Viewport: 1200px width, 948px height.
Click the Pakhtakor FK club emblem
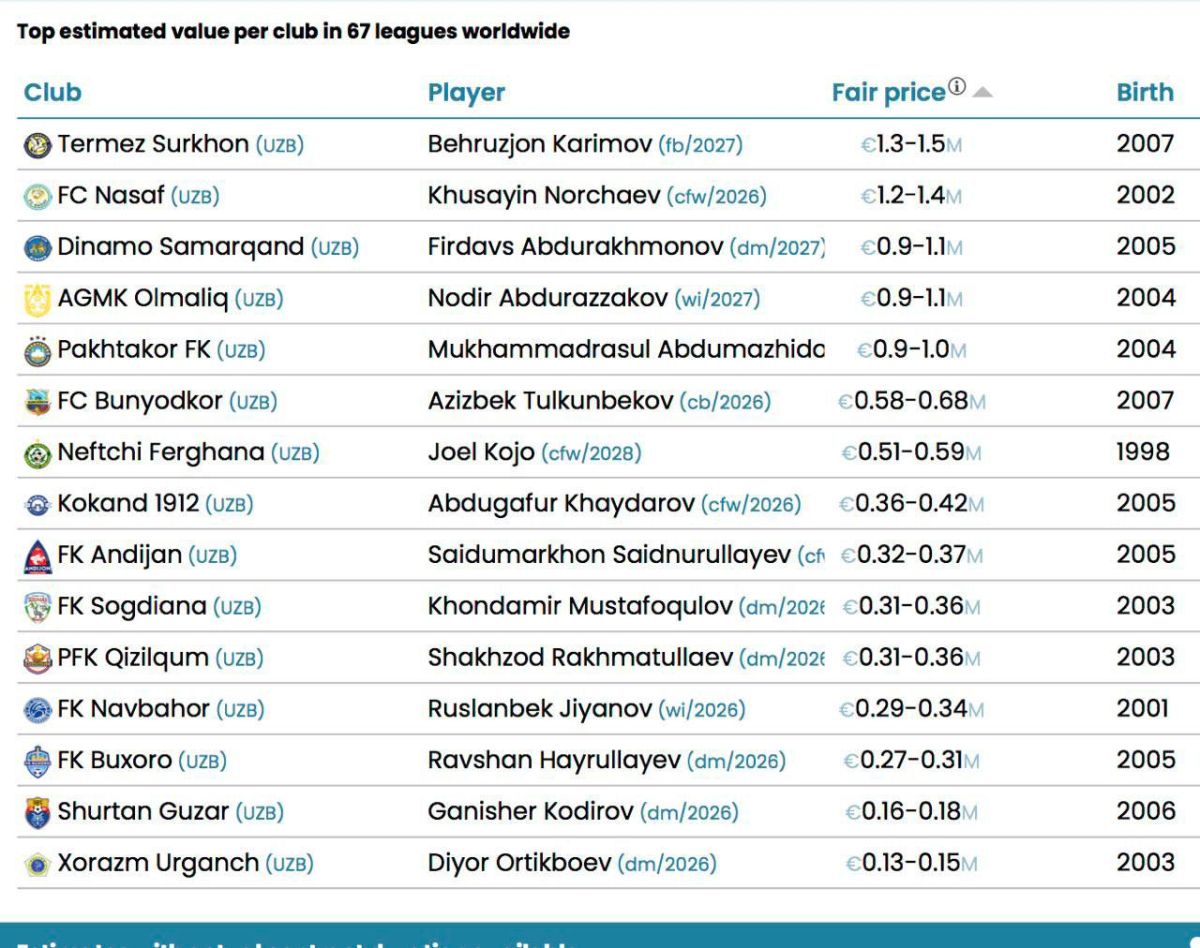[x=37, y=351]
